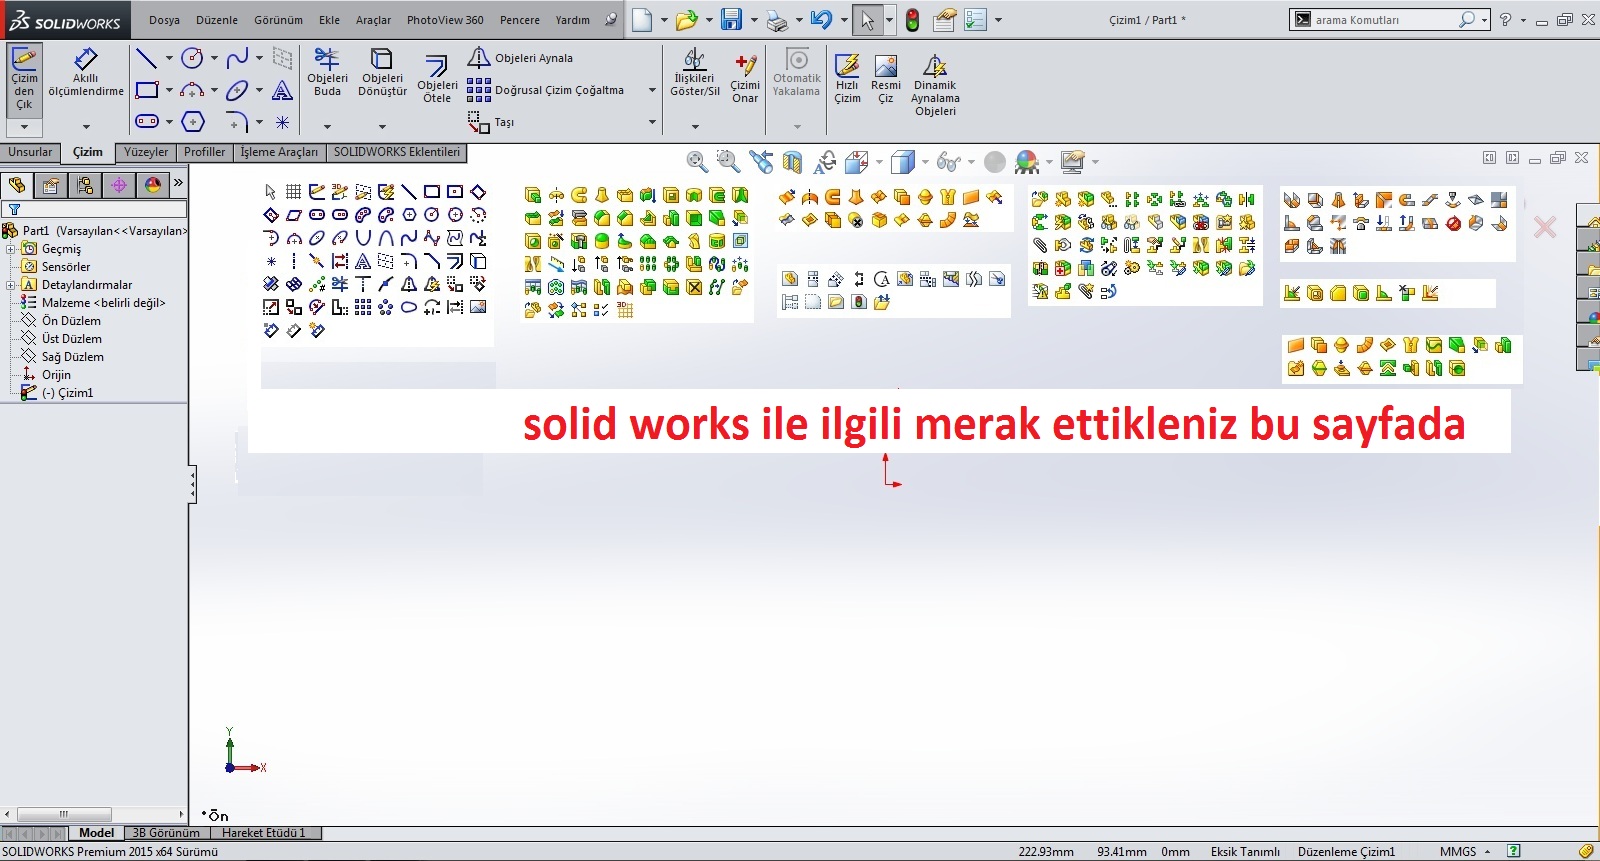Switch to the Yüzeyler tab
Screen dimensions: 1600x861
[x=146, y=153]
